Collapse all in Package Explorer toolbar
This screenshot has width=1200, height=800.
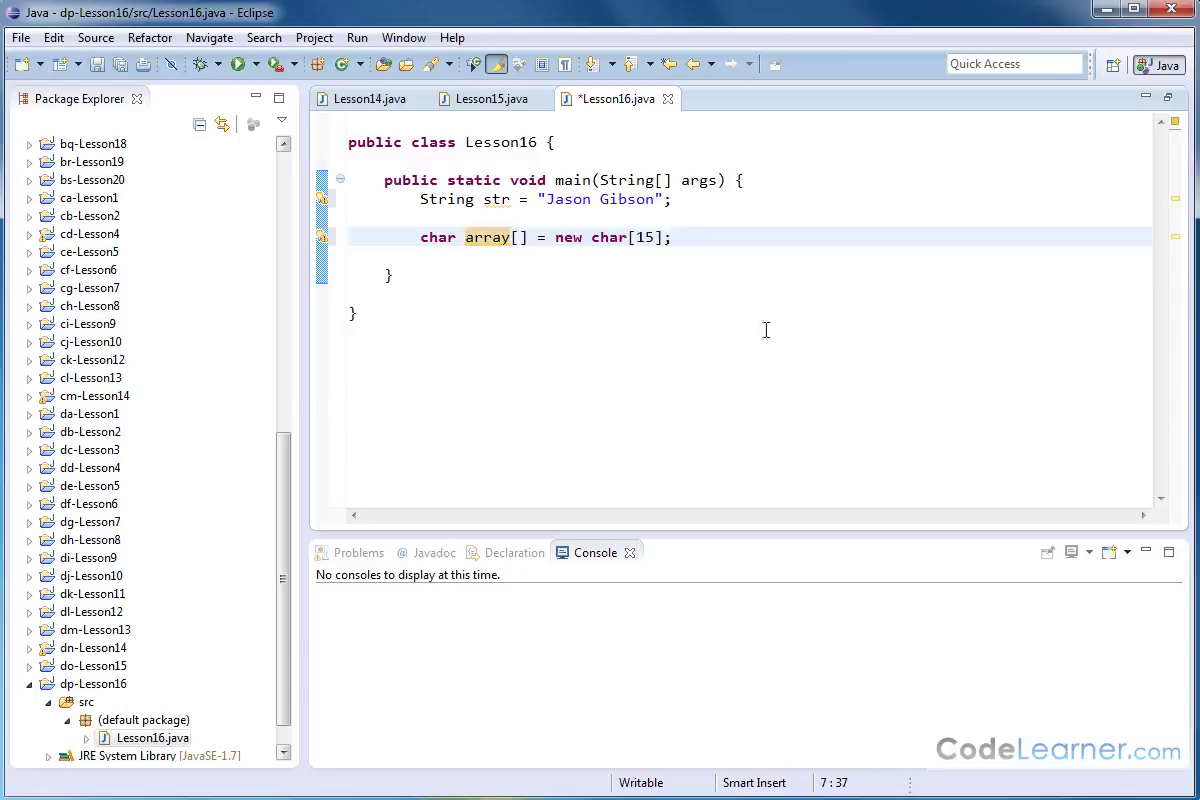pos(199,124)
